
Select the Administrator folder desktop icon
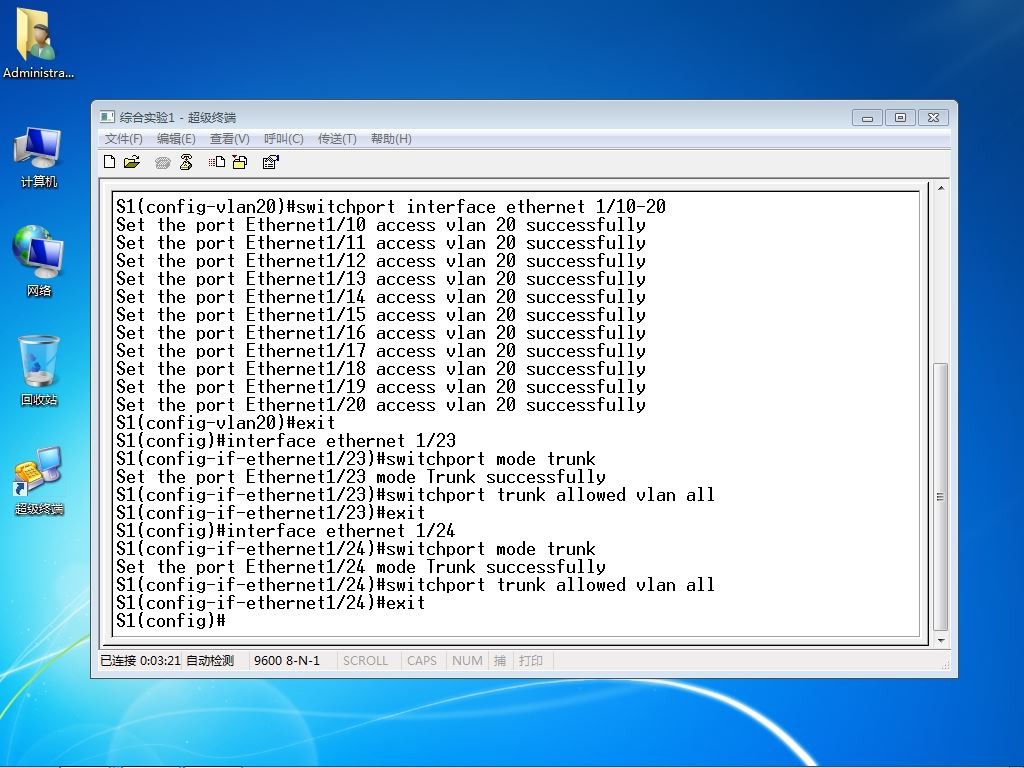[38, 43]
